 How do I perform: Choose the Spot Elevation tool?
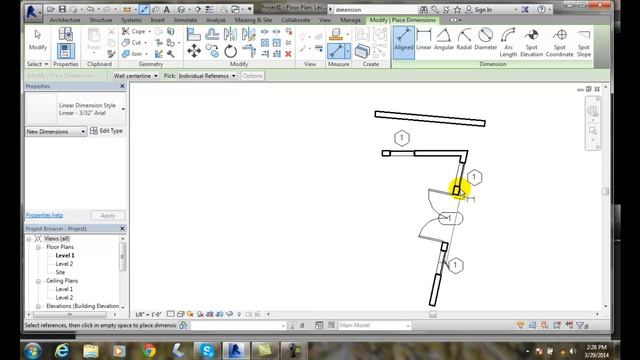(x=531, y=42)
